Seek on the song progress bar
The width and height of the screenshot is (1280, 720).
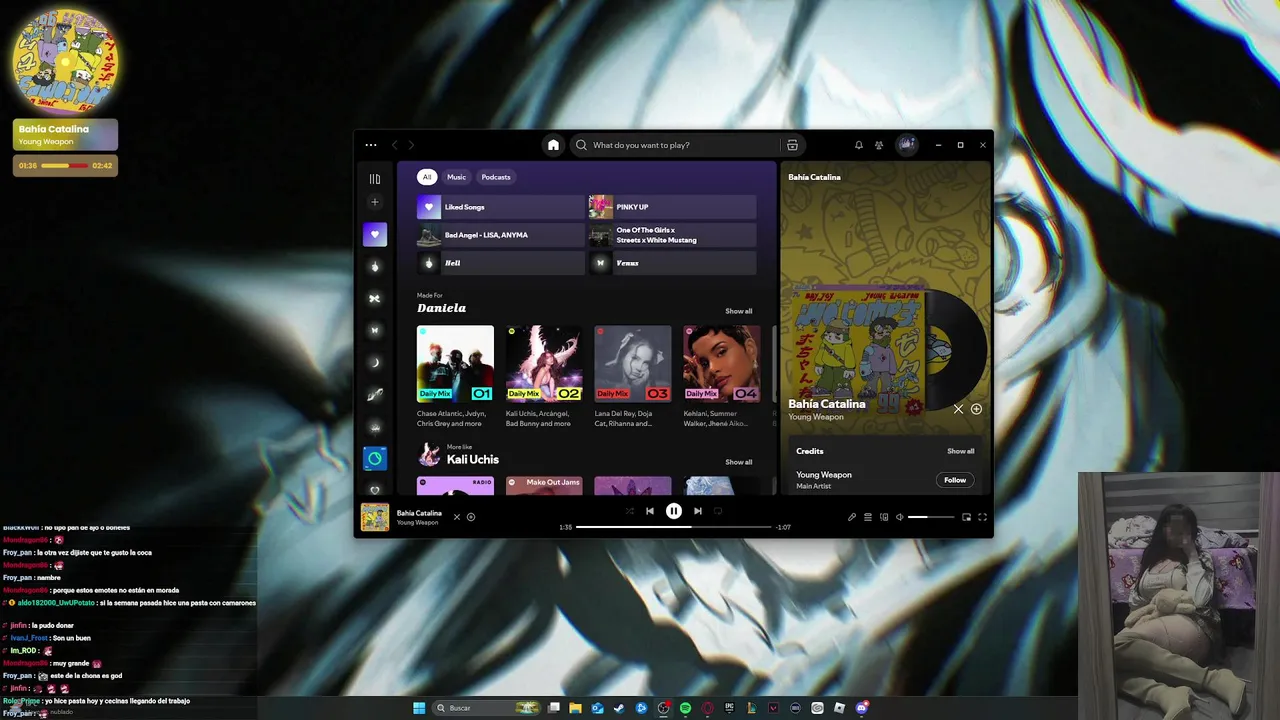674,527
